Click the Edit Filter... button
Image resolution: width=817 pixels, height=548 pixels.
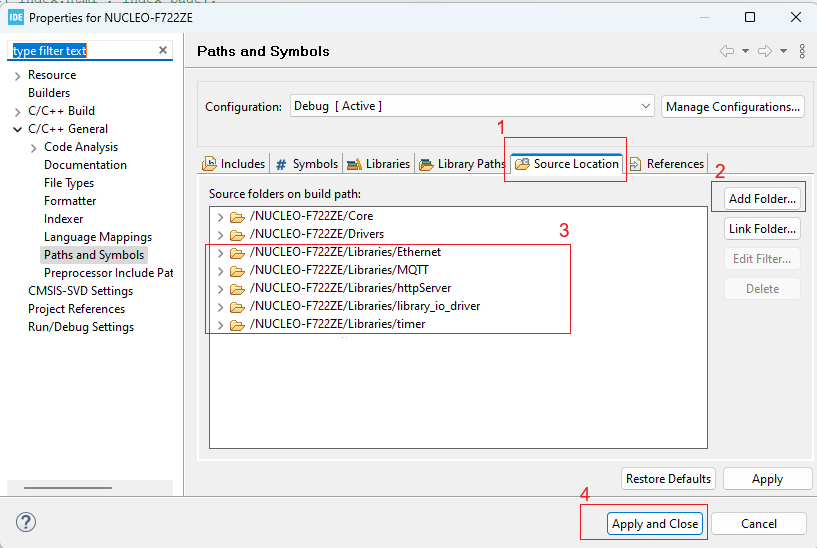tap(762, 258)
